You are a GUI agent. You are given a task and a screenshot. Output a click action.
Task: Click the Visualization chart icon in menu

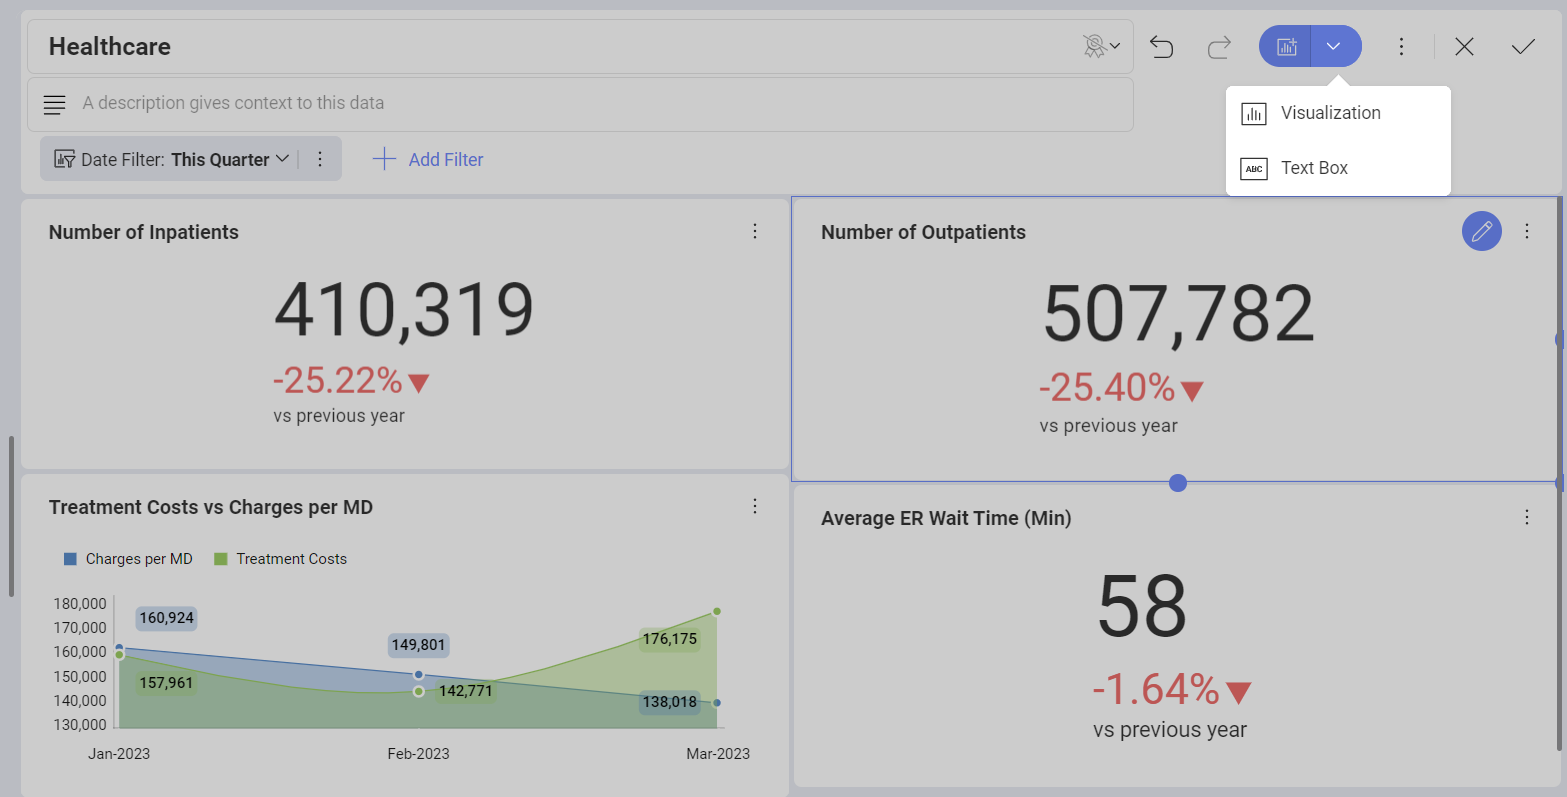1254,113
